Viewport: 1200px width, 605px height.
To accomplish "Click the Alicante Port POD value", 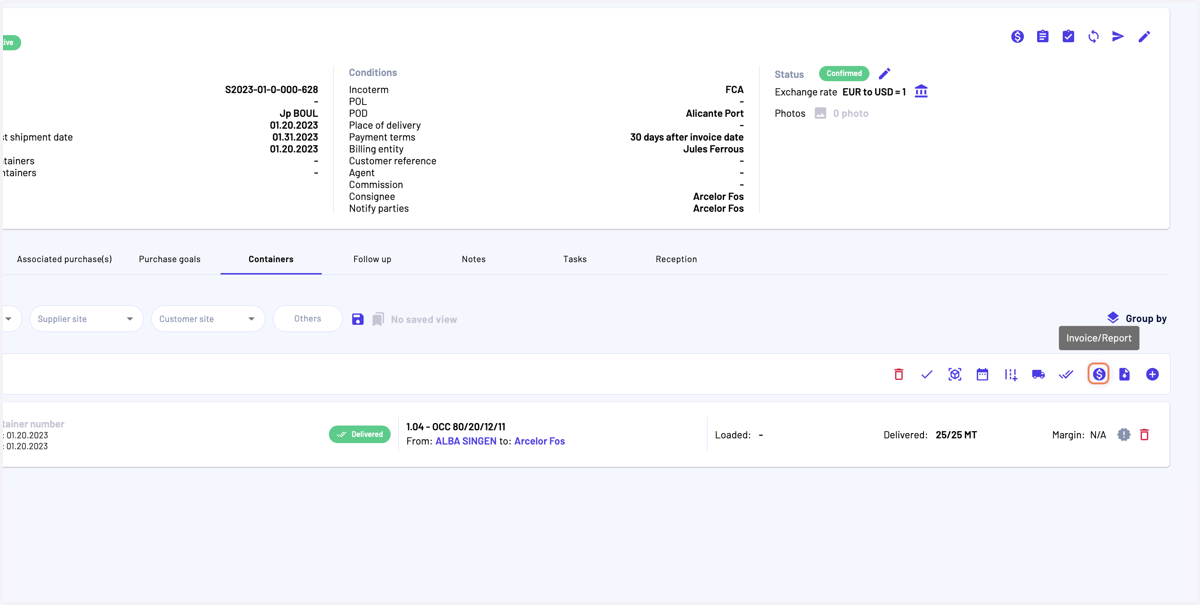I will tap(715, 114).
